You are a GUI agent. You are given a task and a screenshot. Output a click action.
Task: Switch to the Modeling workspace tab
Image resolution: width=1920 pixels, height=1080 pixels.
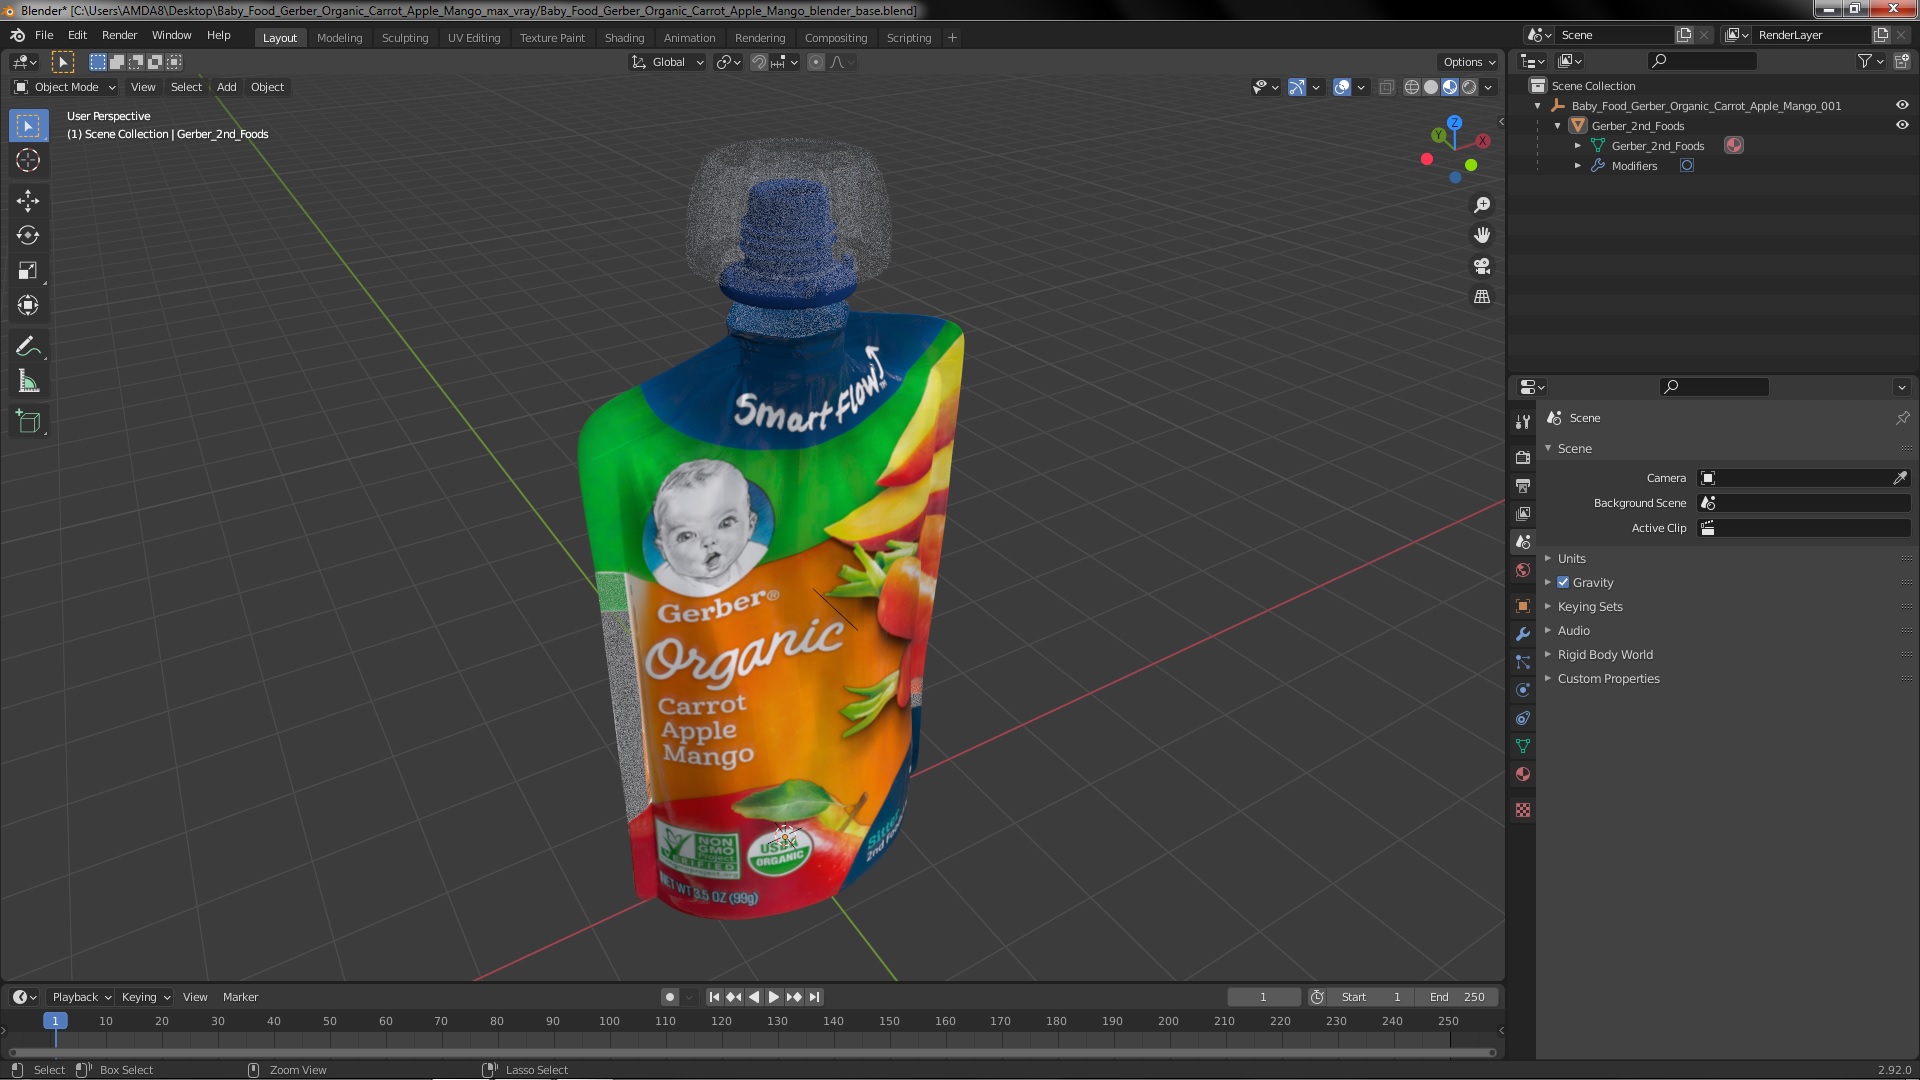pyautogui.click(x=339, y=38)
